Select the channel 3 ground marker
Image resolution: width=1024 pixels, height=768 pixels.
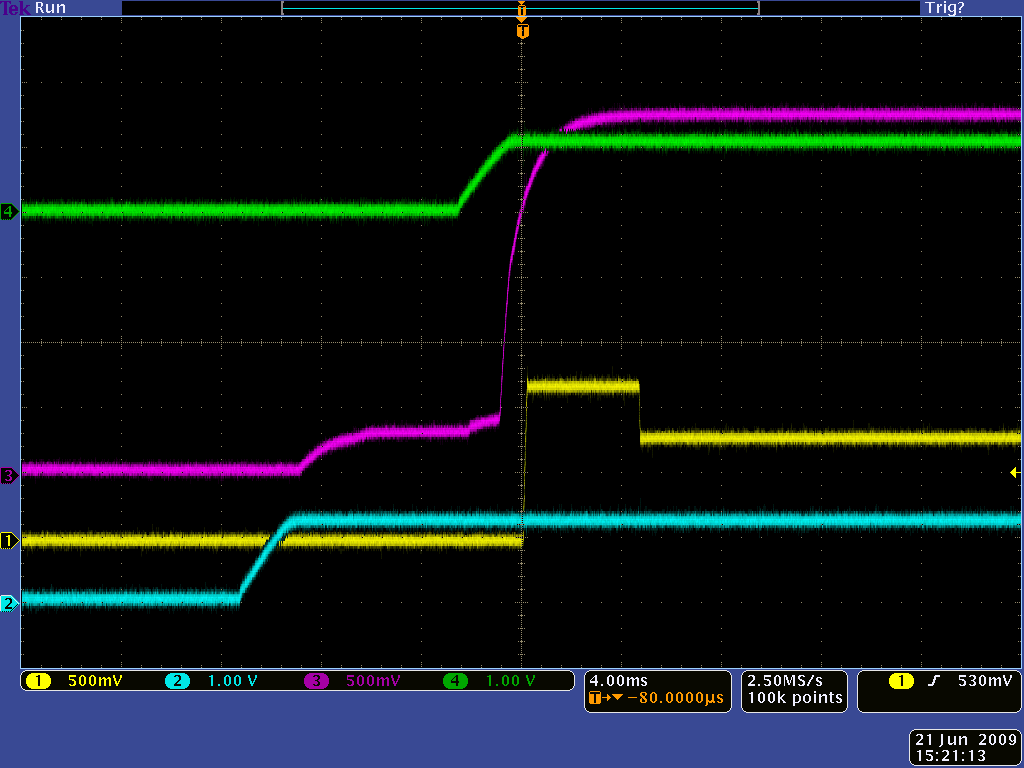click(9, 476)
